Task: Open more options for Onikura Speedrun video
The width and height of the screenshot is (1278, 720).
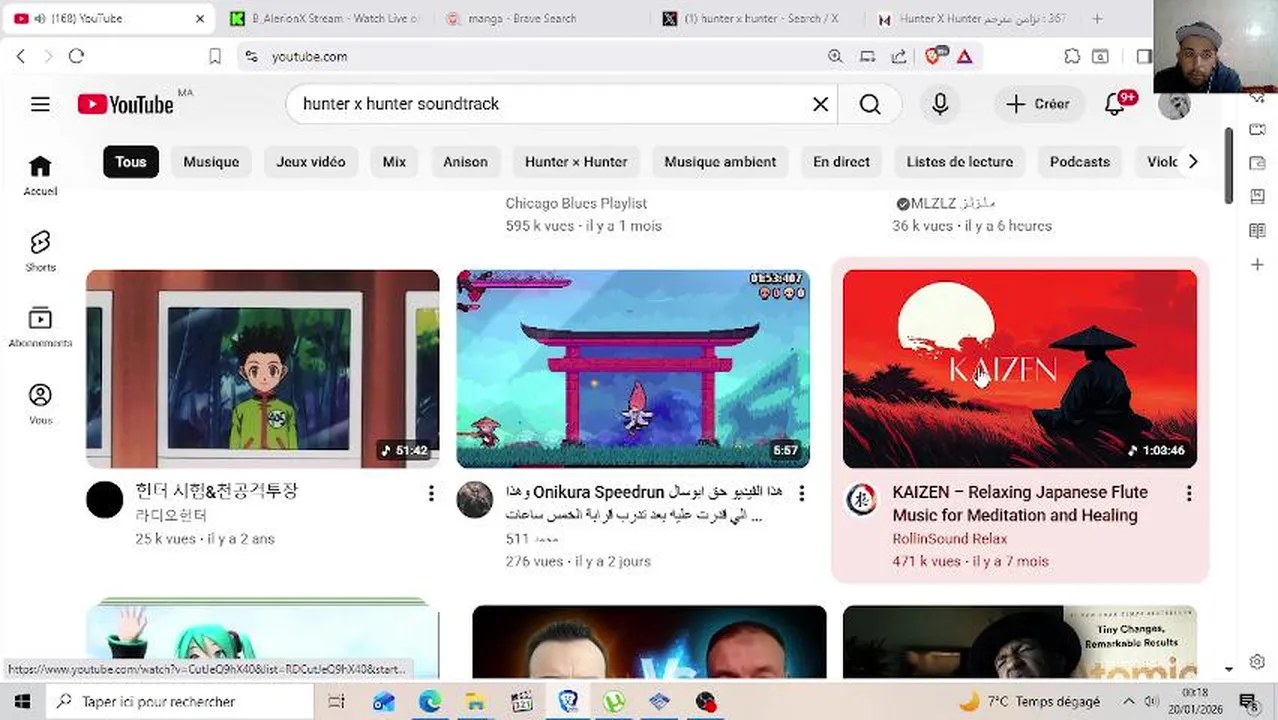Action: tap(801, 493)
